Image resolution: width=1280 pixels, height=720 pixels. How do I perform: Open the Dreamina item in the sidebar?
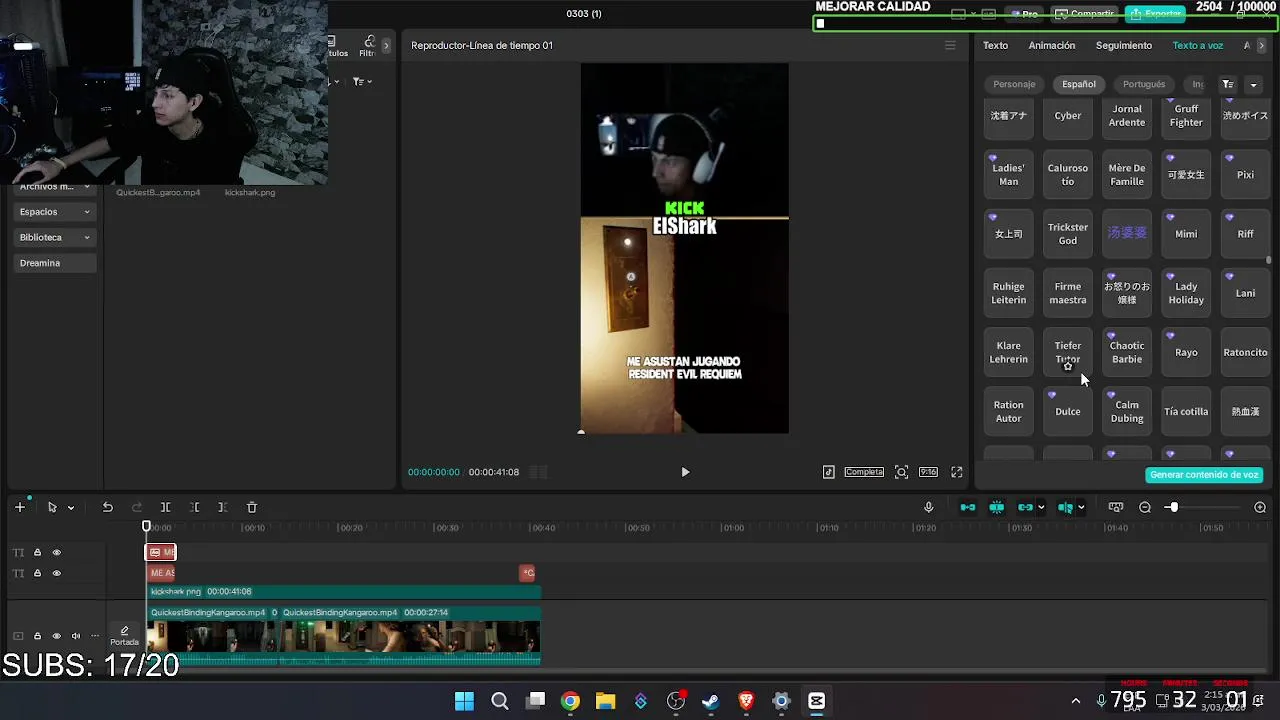click(x=55, y=263)
